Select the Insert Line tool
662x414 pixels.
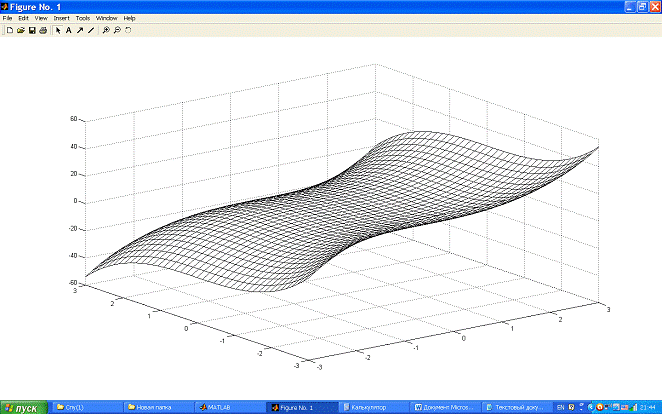point(90,30)
